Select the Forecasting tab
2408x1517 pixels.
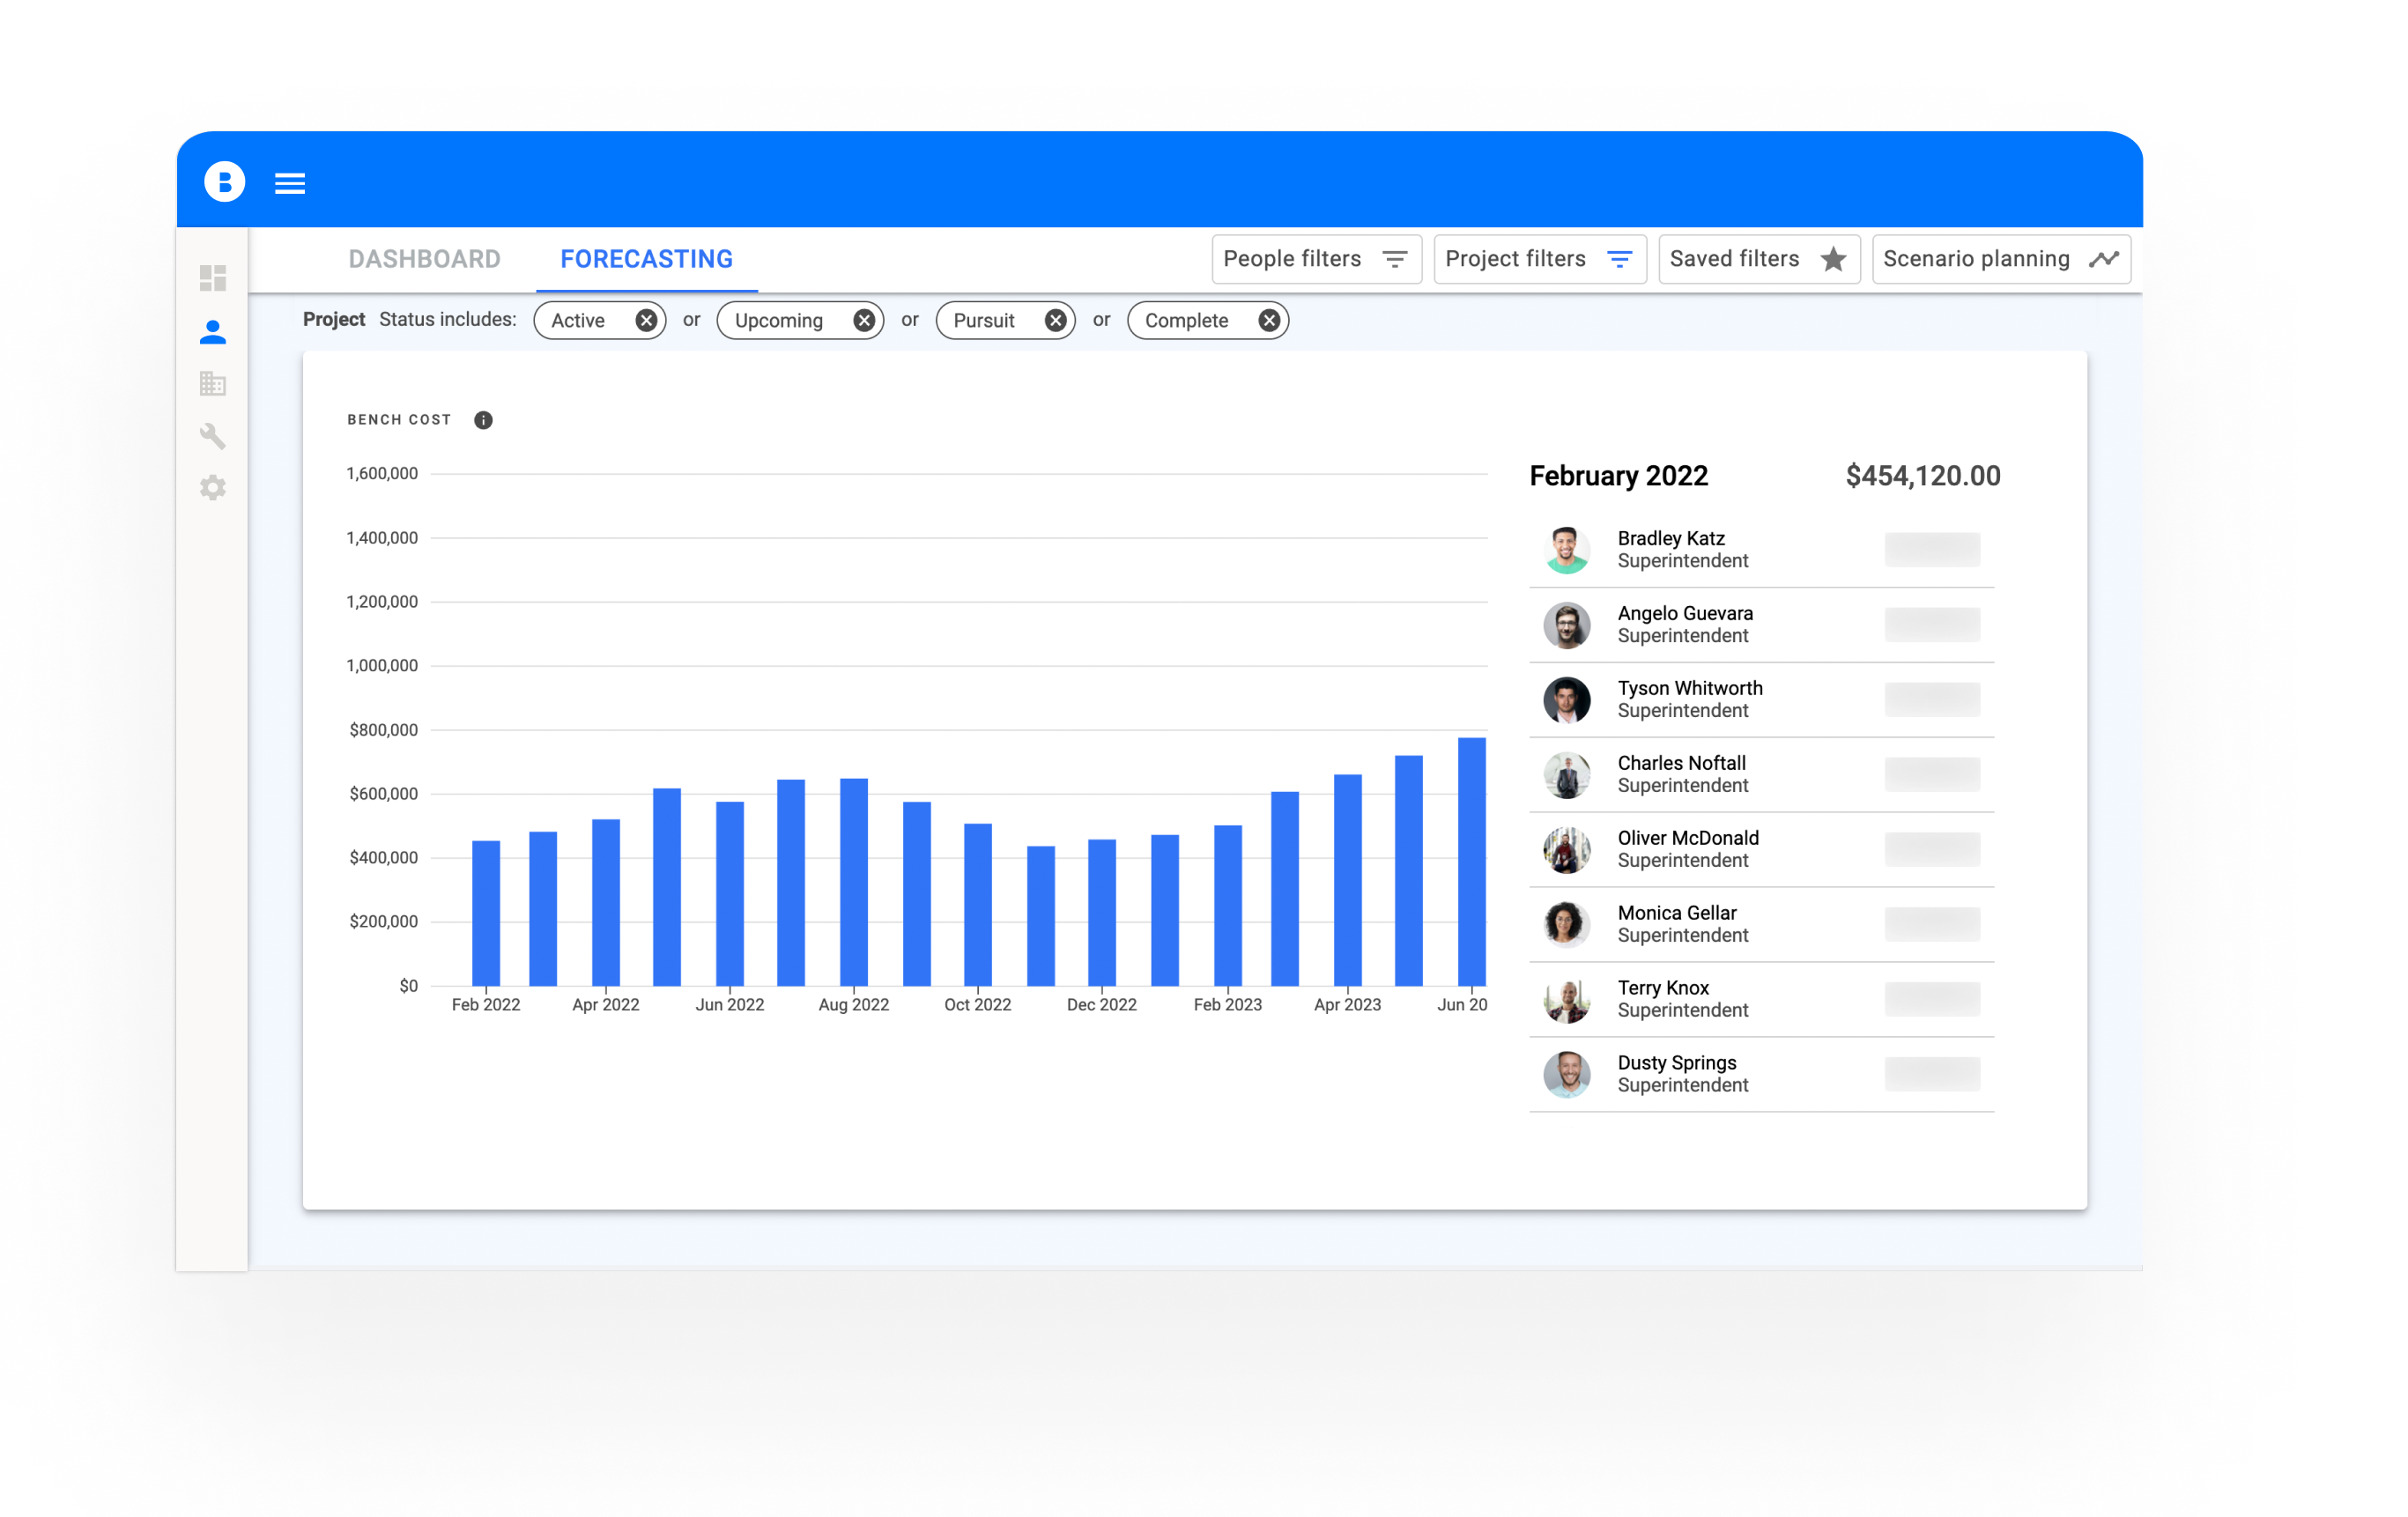646,259
